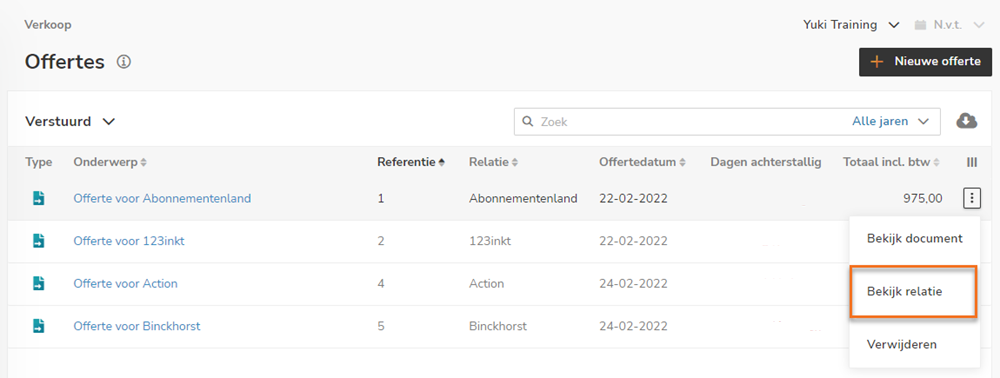Choose Verwijderen in context menu
The height and width of the screenshot is (378, 1000).
[915, 345]
